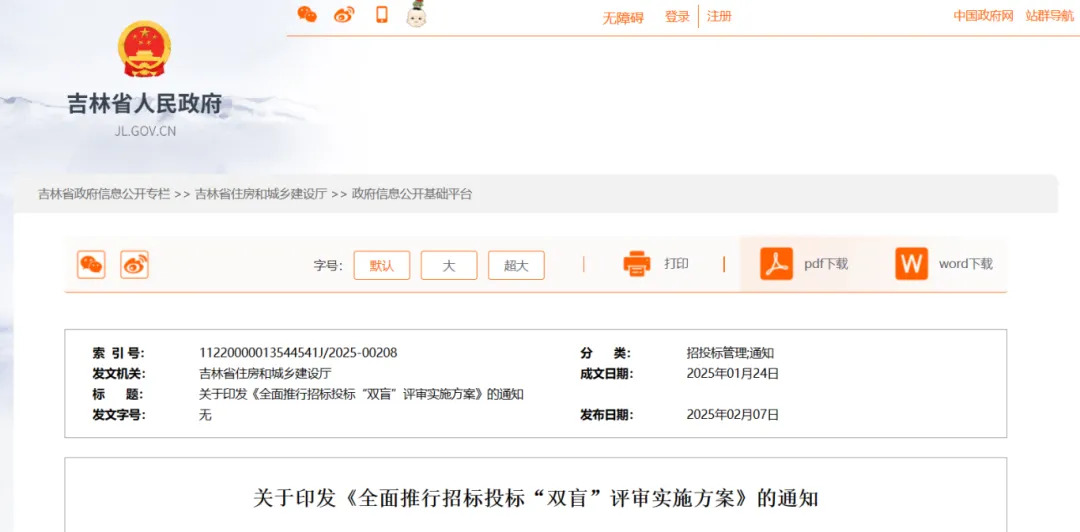Select 大 font size option
This screenshot has width=1080, height=532.
[448, 265]
